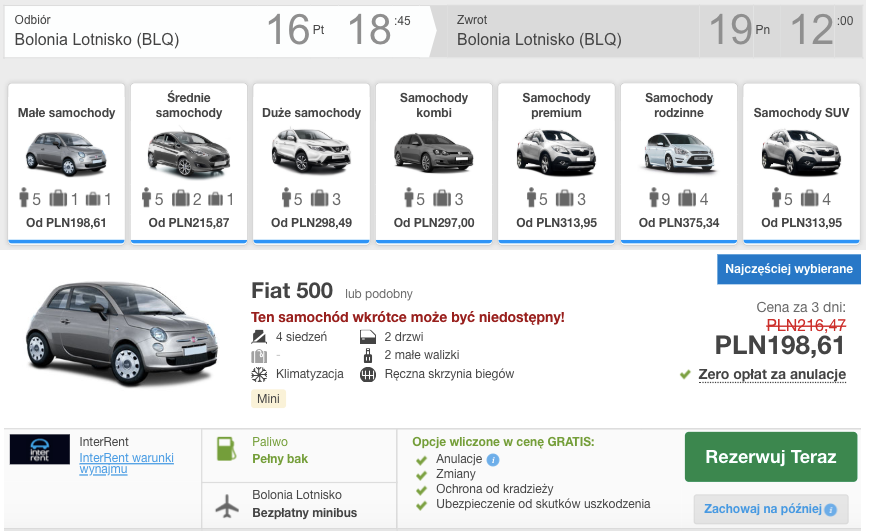Select the Samochody SUV category card

[x=801, y=163]
